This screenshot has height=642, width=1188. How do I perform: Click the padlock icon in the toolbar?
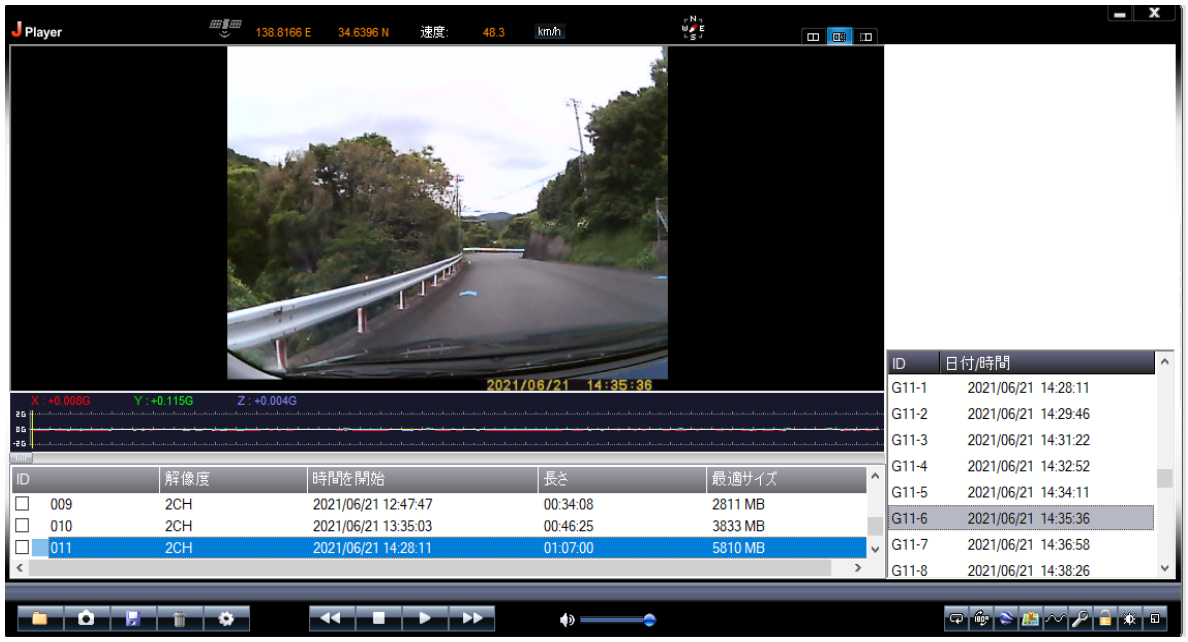pyautogui.click(x=1105, y=619)
